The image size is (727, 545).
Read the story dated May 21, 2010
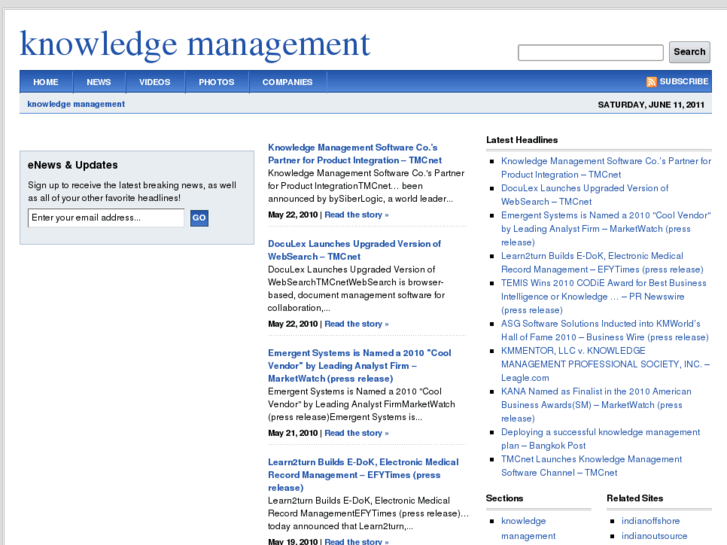click(357, 433)
